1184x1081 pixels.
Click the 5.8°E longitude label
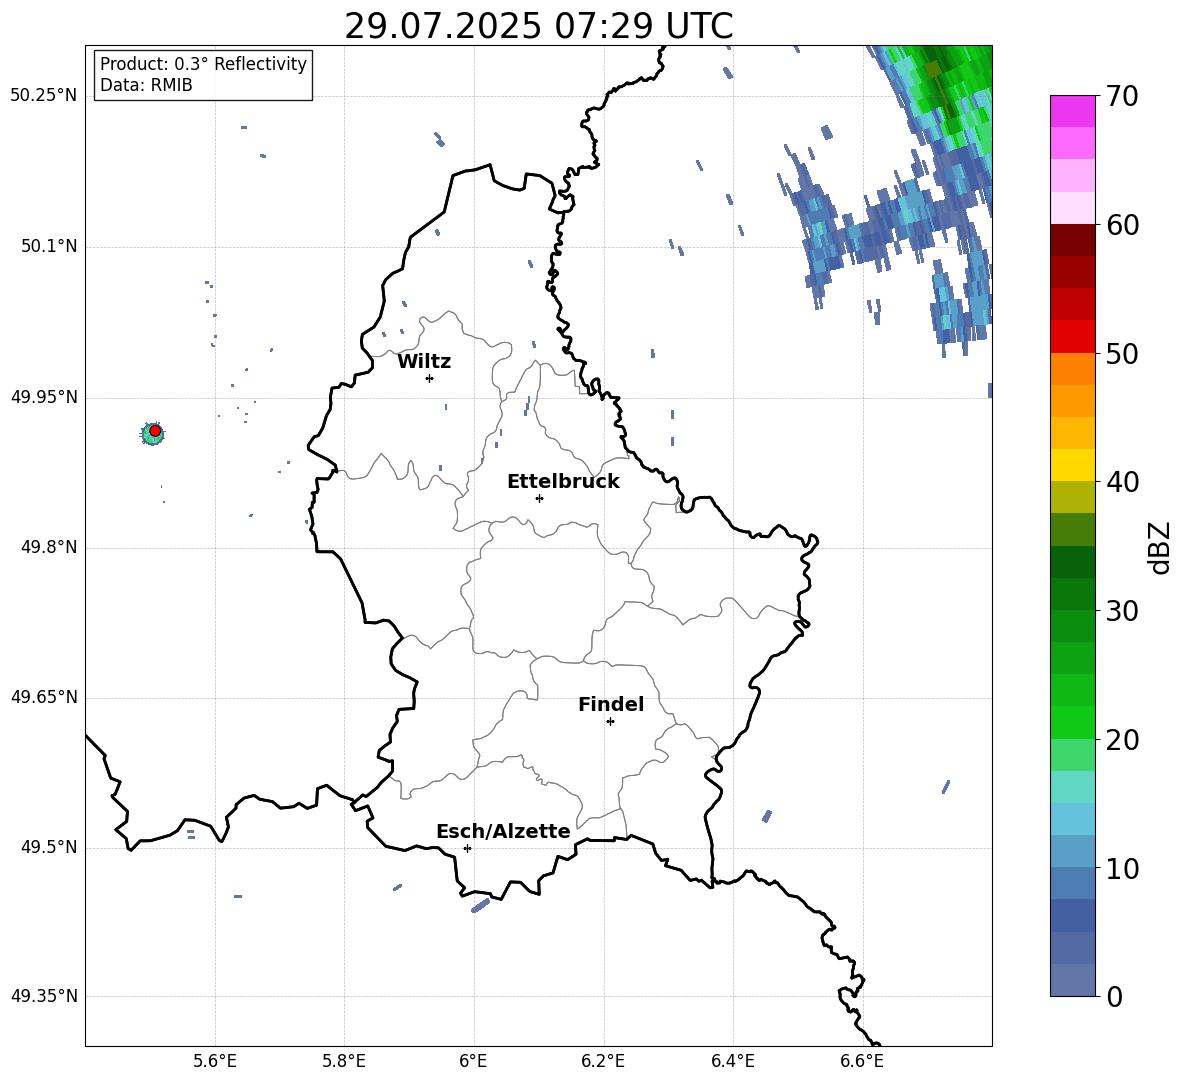344,1061
